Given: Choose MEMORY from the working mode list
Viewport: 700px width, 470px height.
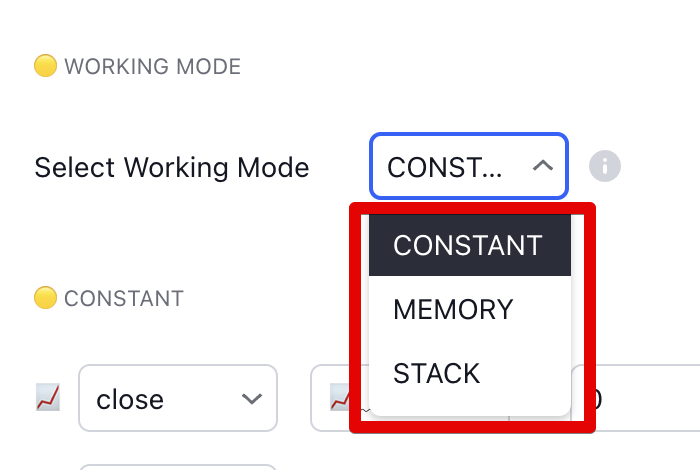Looking at the screenshot, I should point(453,310).
